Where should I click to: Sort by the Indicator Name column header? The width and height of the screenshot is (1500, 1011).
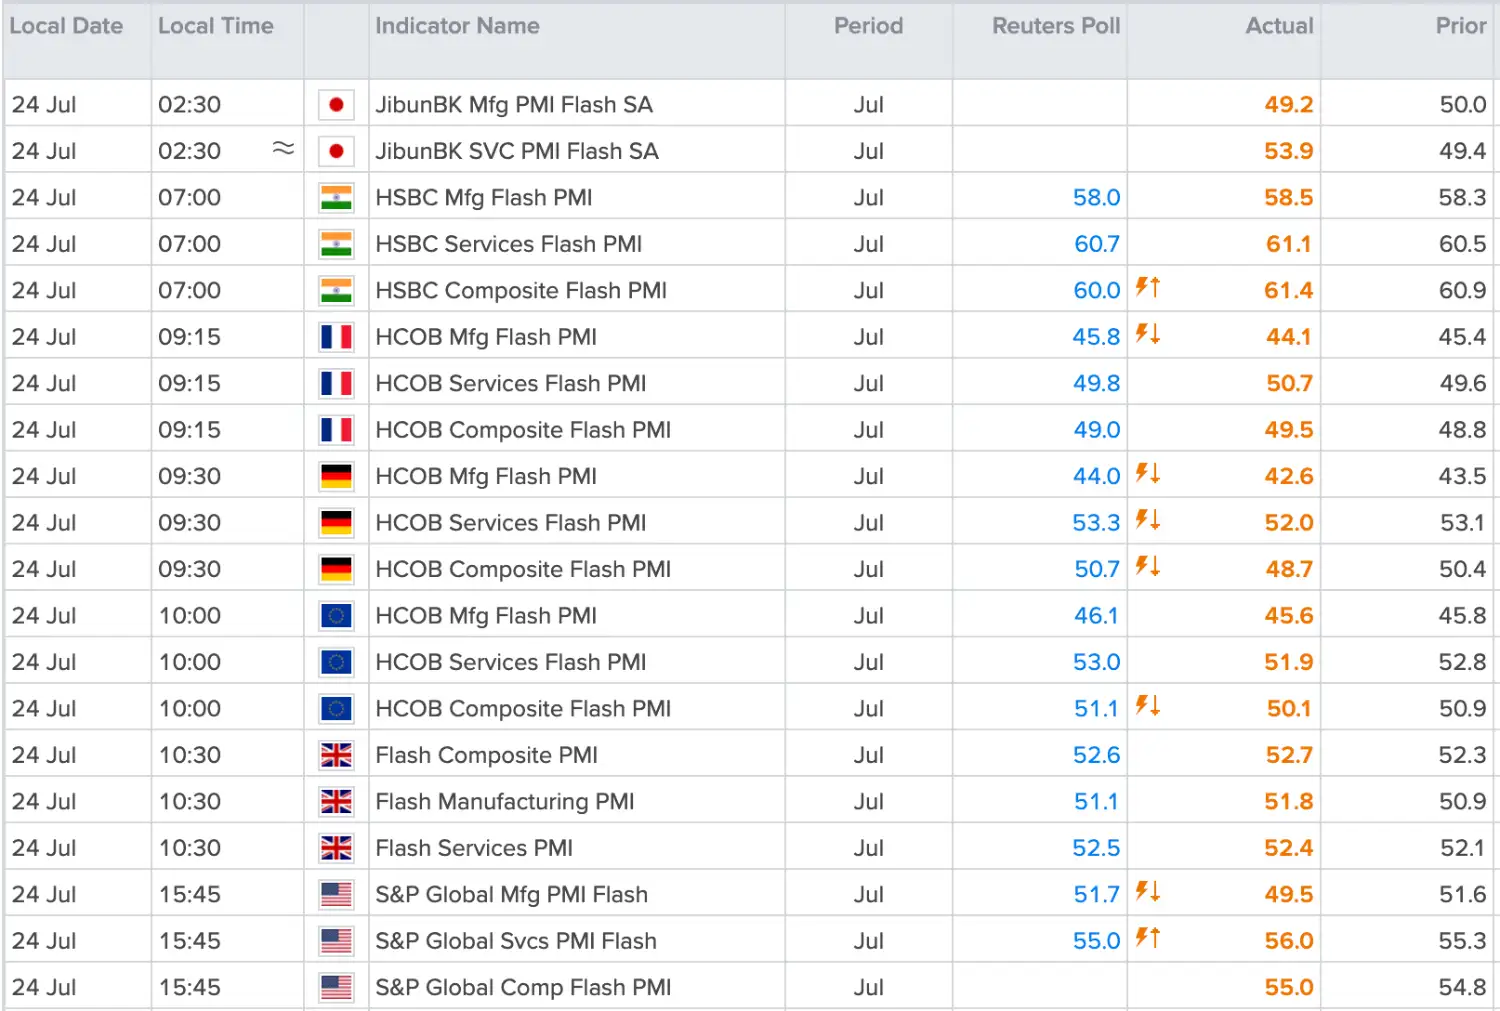click(x=457, y=26)
